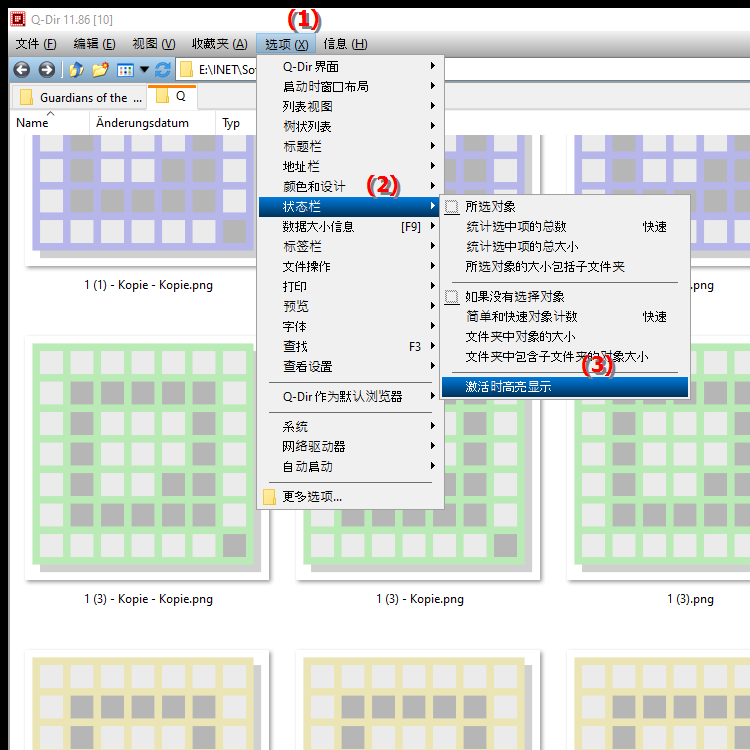Switch to the Q folder tab
750x750 pixels.
tap(172, 97)
